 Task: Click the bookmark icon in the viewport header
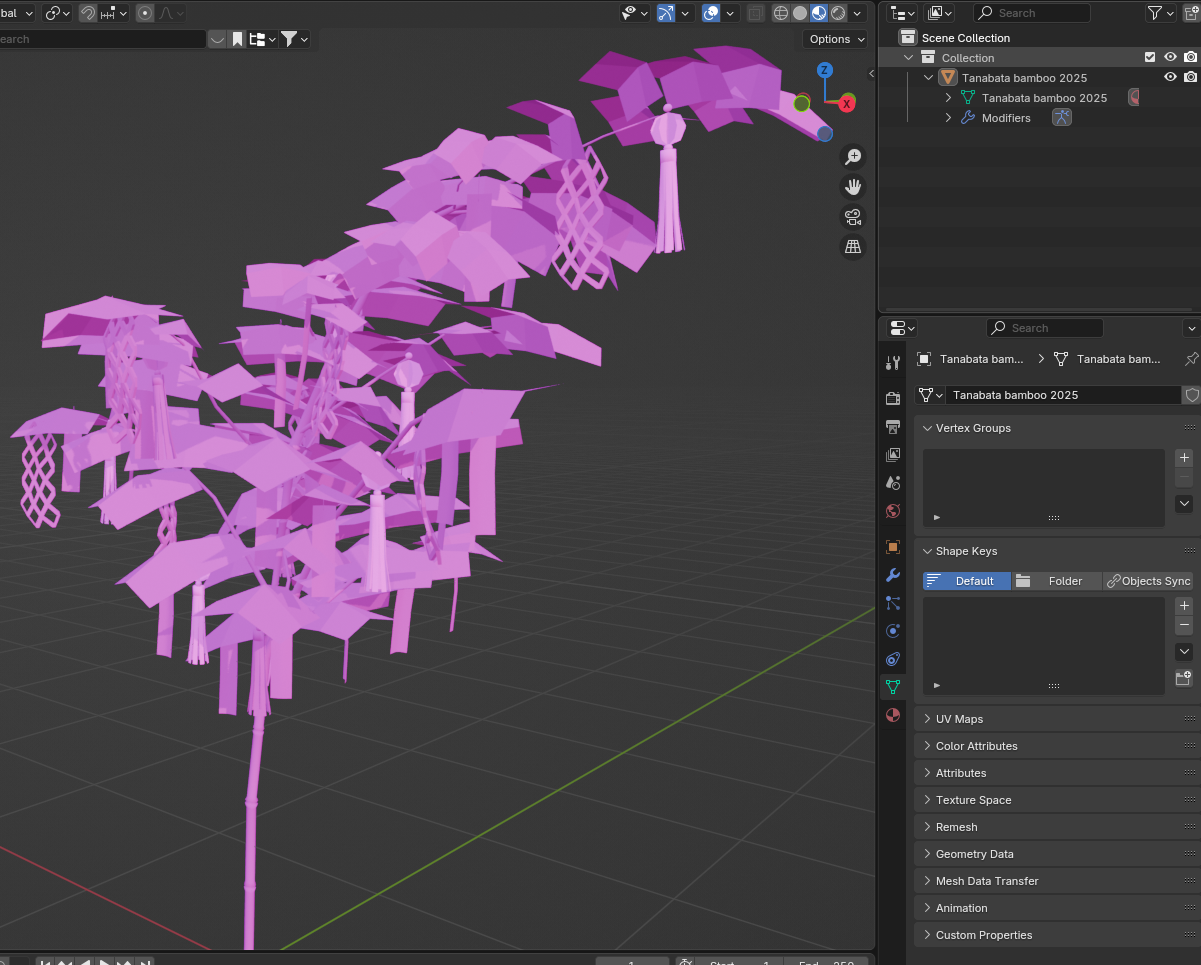click(237, 39)
